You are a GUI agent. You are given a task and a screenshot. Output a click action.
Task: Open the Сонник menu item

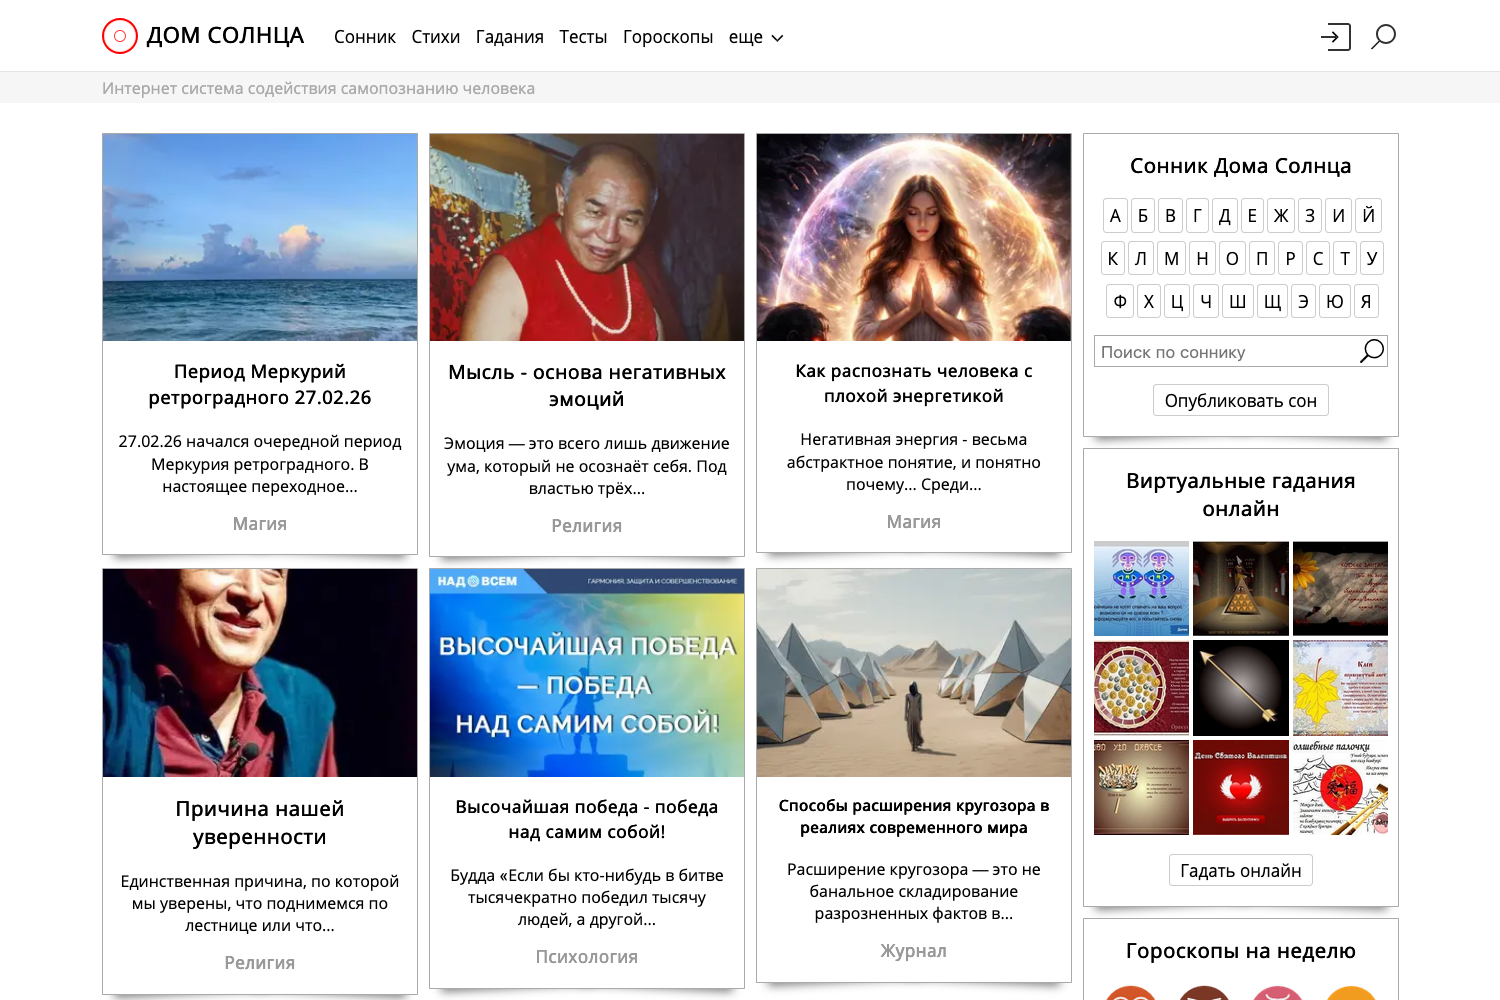[x=365, y=37]
